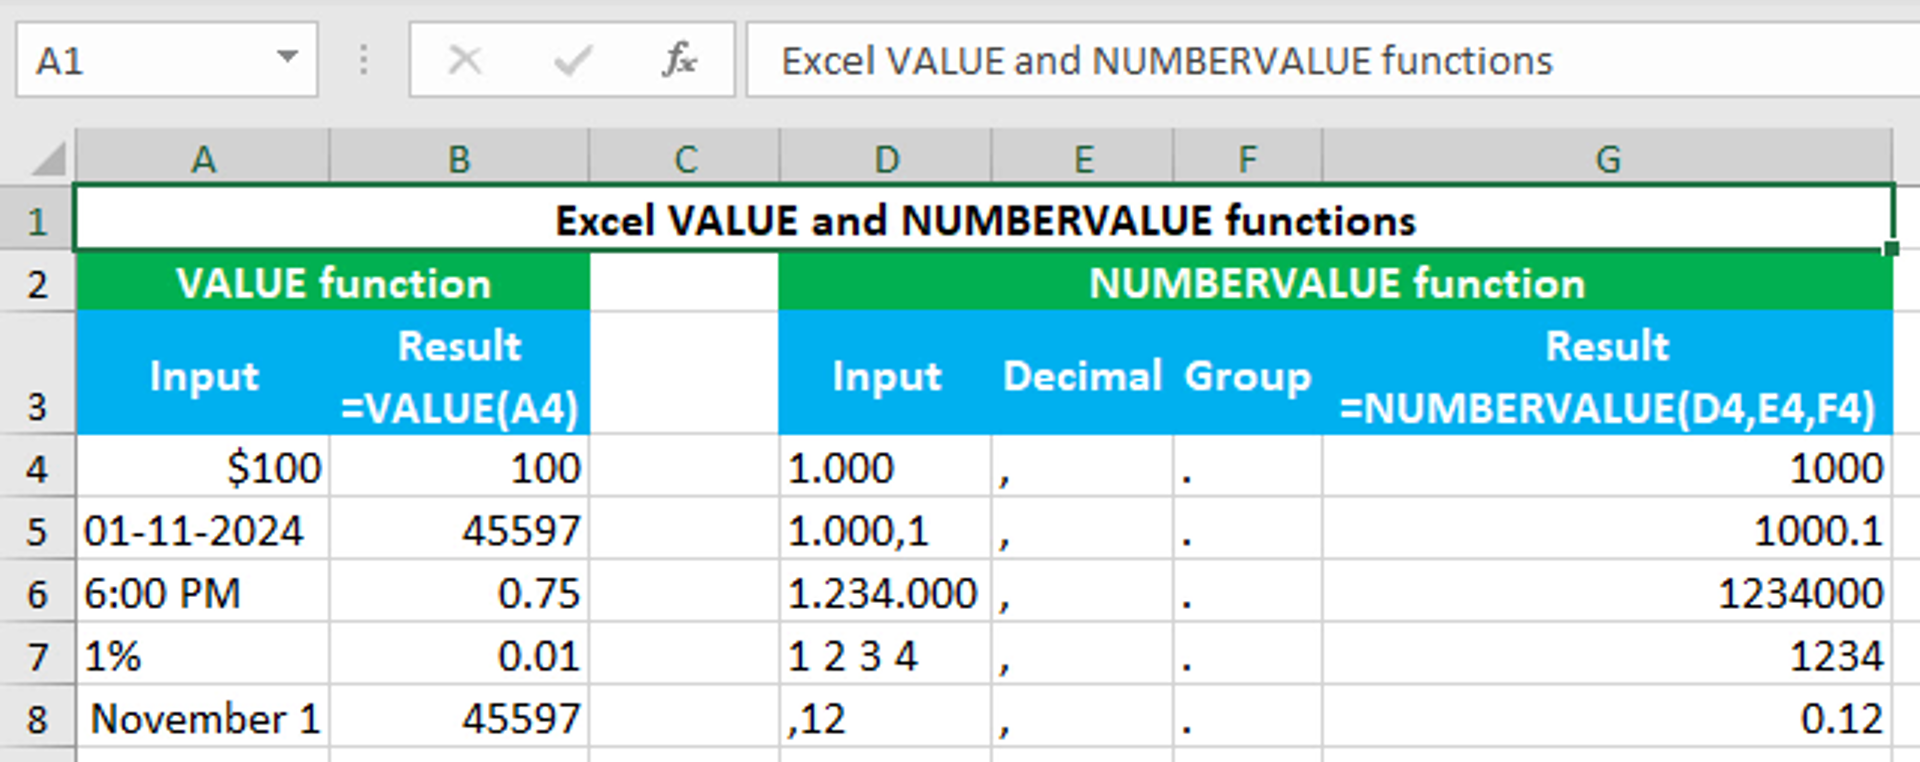Click the 'Input' header in column A
The image size is (1920, 762).
pos(203,373)
